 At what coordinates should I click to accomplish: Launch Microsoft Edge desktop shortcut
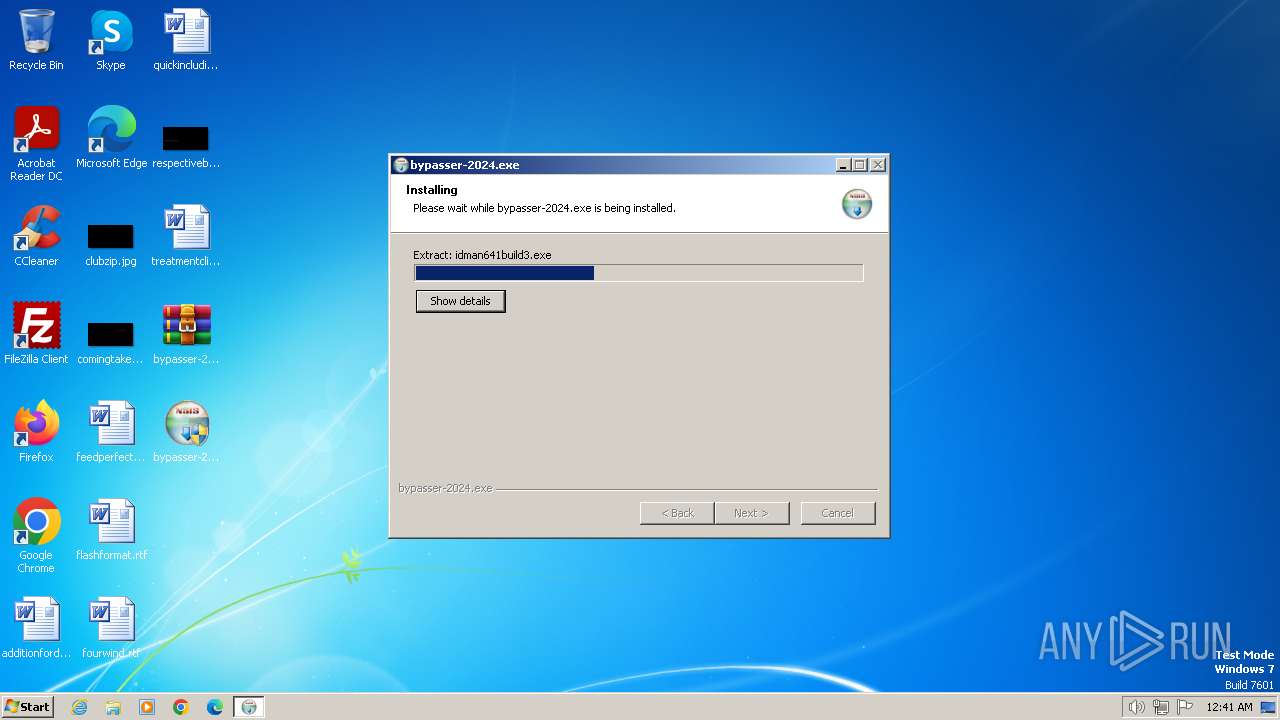[111, 138]
